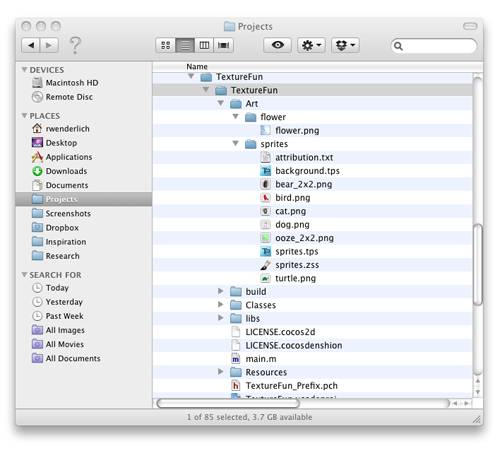Collapse the top TextureFun folder
This screenshot has width=500, height=451.
(x=191, y=76)
